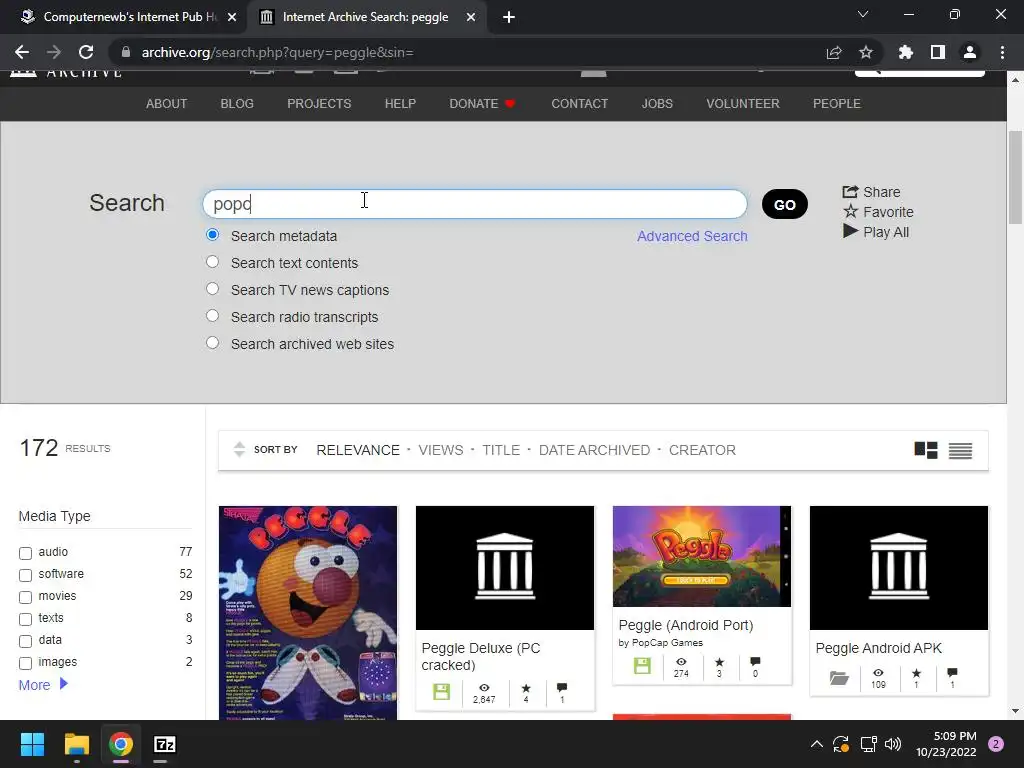The image size is (1024, 768).
Task: Switch to list view icon
Action: [960, 450]
